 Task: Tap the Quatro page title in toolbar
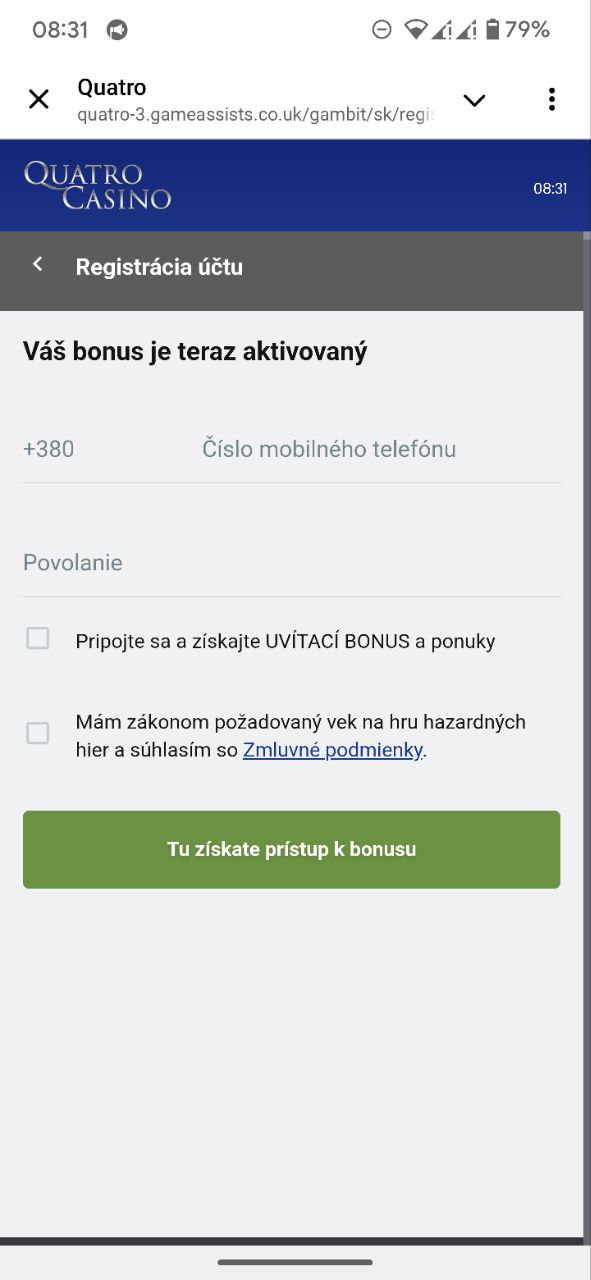(x=111, y=87)
